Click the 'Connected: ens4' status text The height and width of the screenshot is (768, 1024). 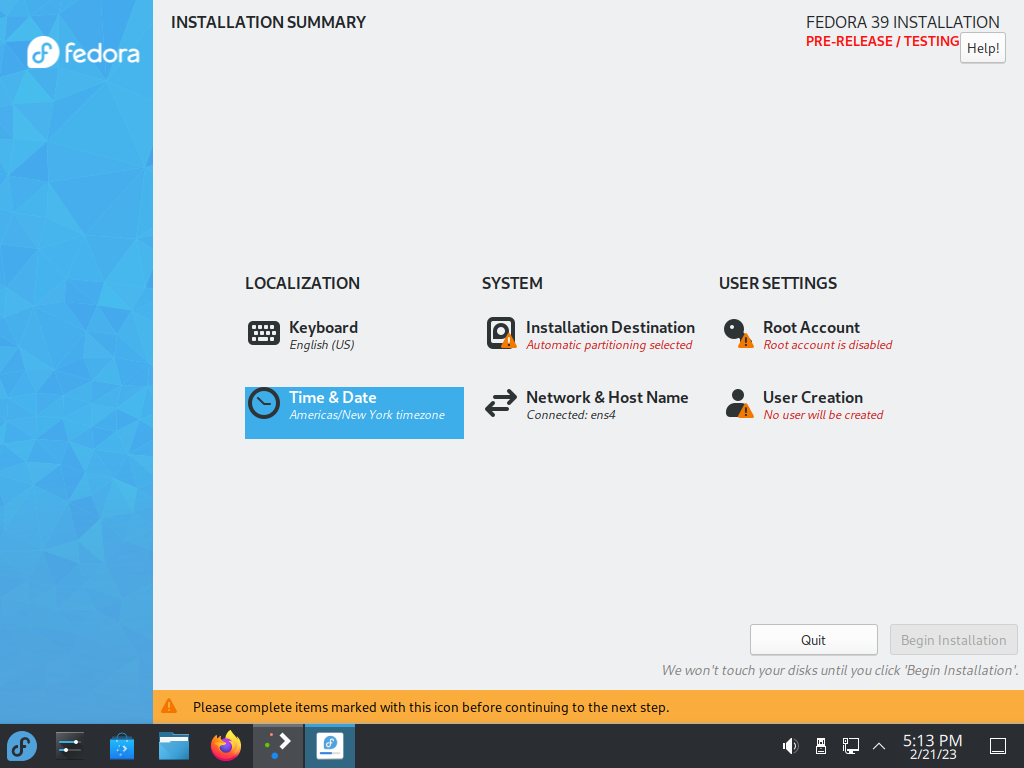(x=571, y=415)
